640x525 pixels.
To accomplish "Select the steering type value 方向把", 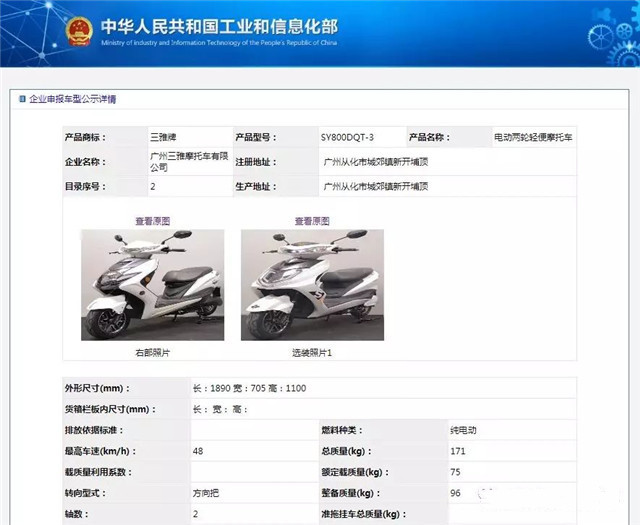I will pyautogui.click(x=206, y=493).
